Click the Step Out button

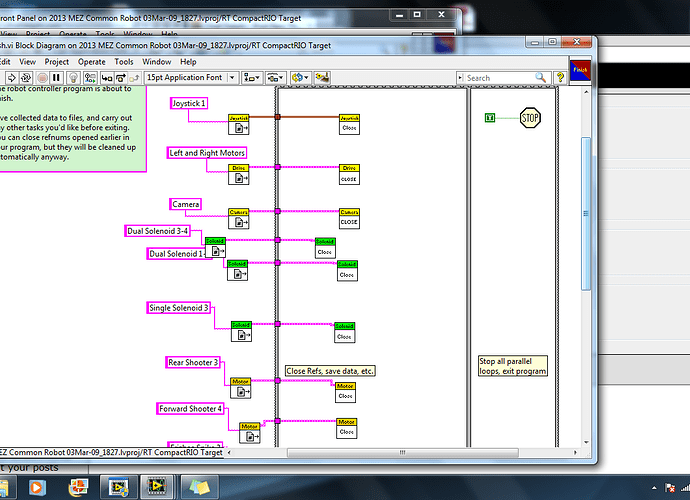coord(134,78)
